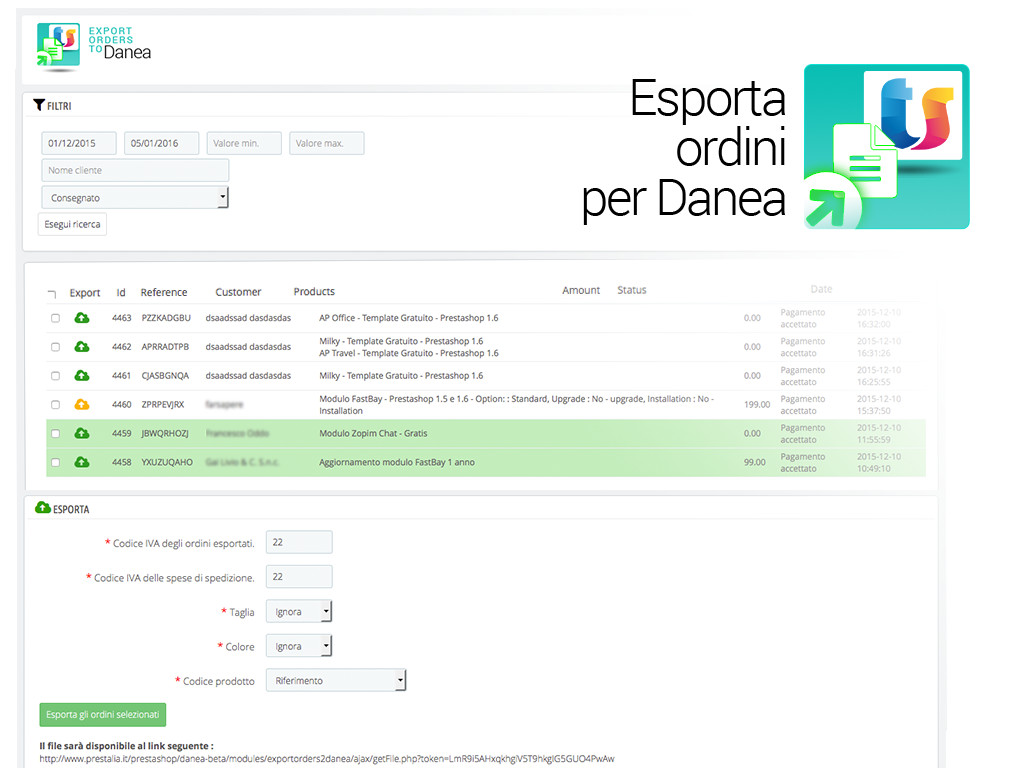Click order reference PZZKADGBU
This screenshot has width=1024, height=768.
point(167,318)
